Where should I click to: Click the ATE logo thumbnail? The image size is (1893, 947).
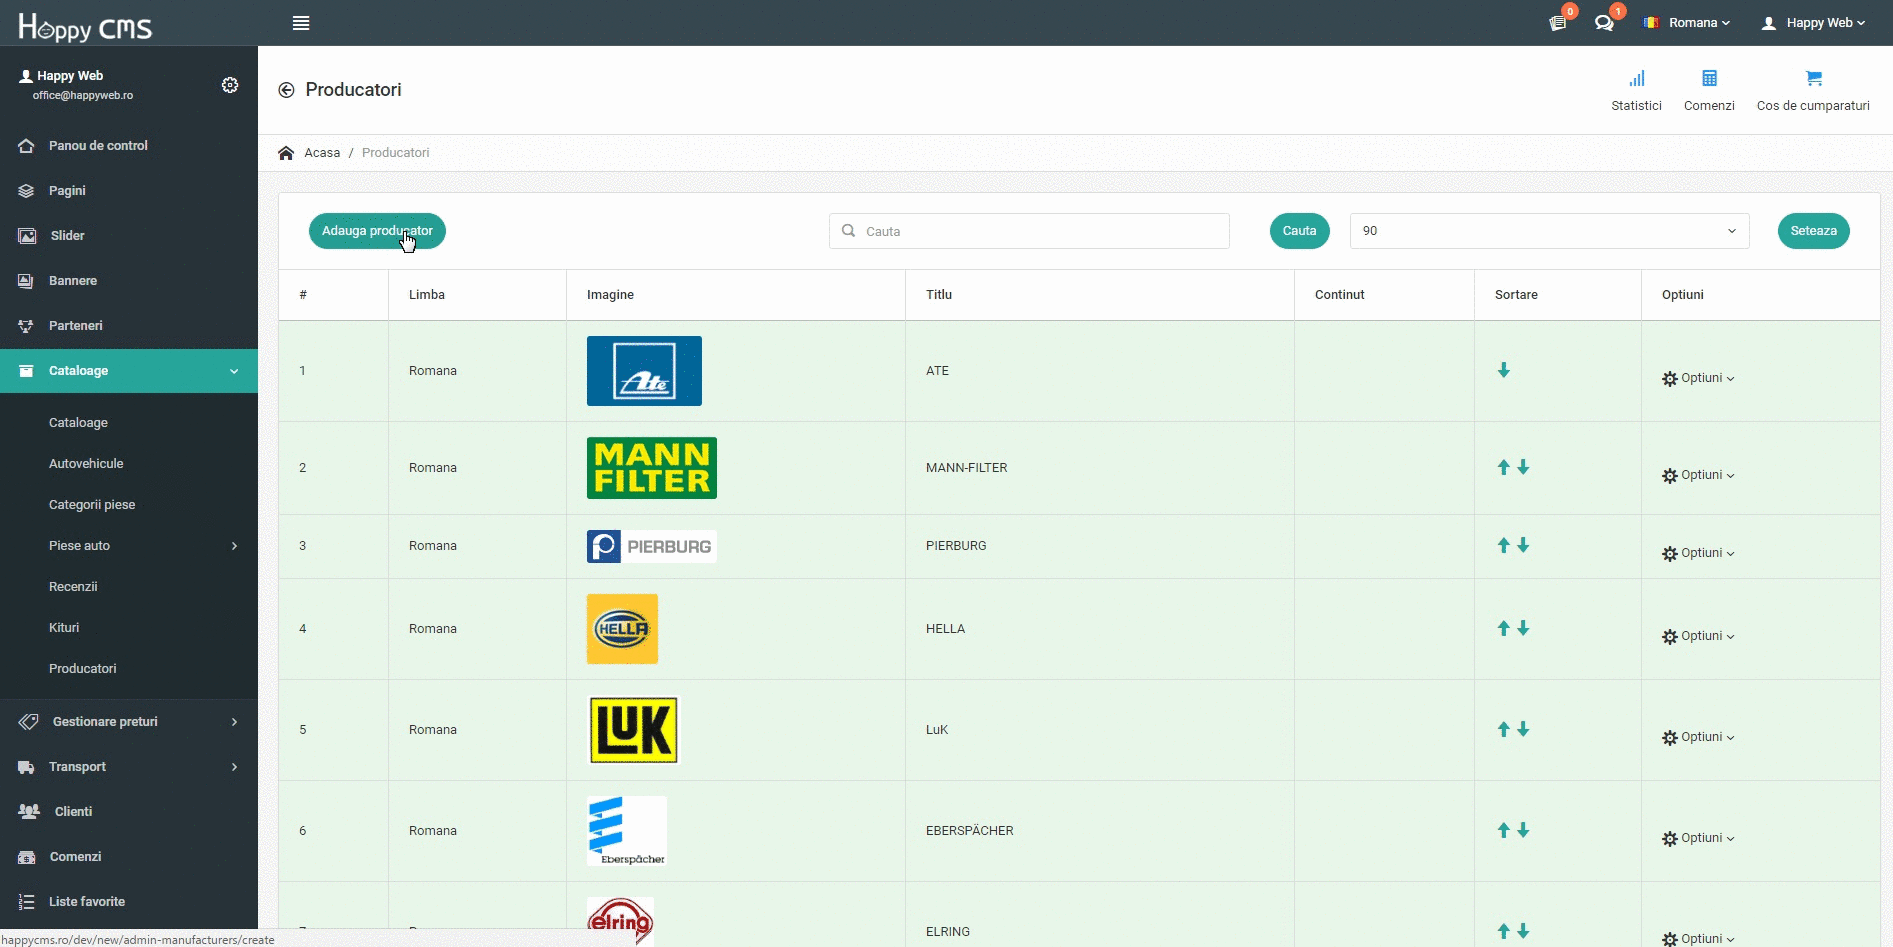644,371
